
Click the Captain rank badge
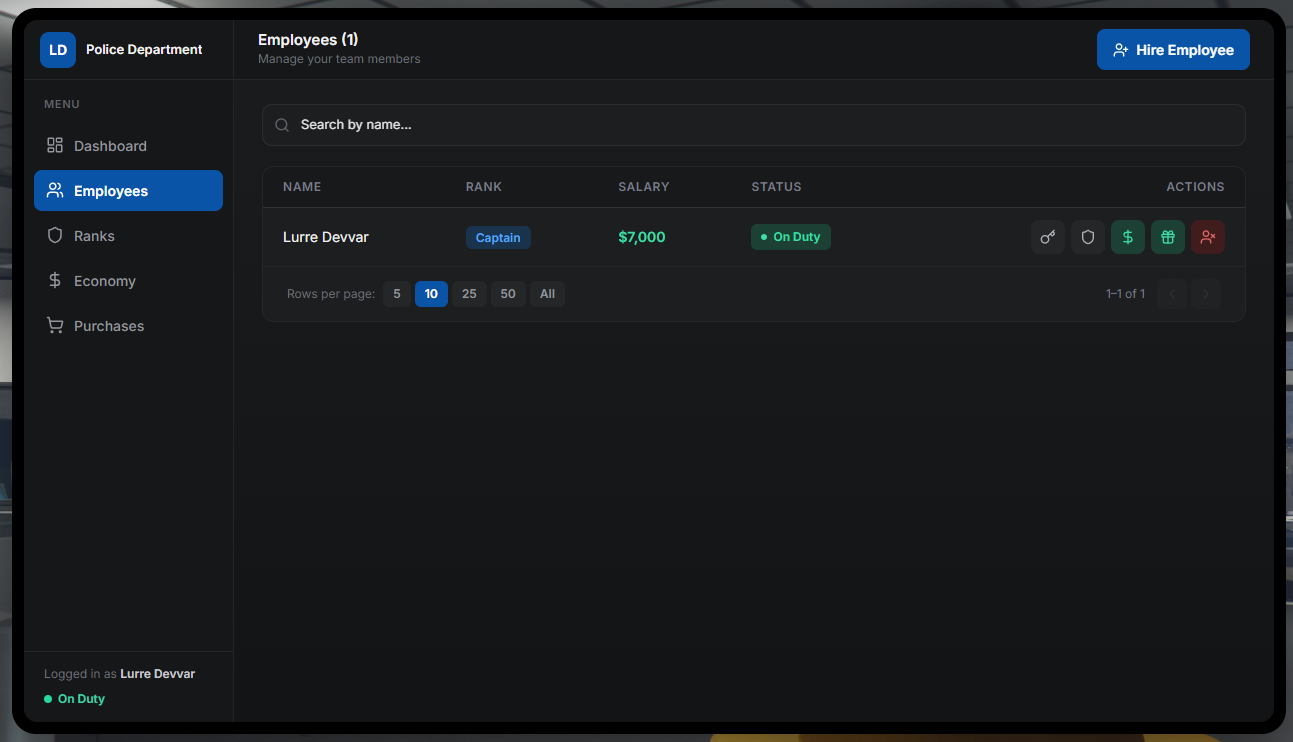498,238
